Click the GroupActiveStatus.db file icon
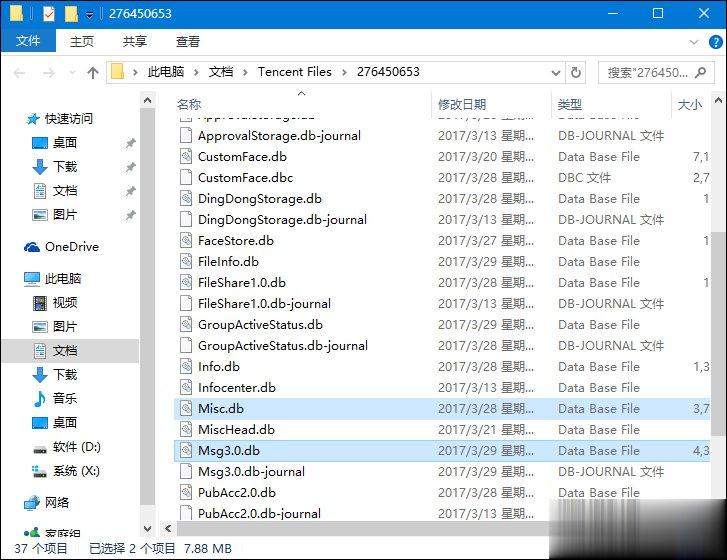The image size is (727, 560). 186,325
